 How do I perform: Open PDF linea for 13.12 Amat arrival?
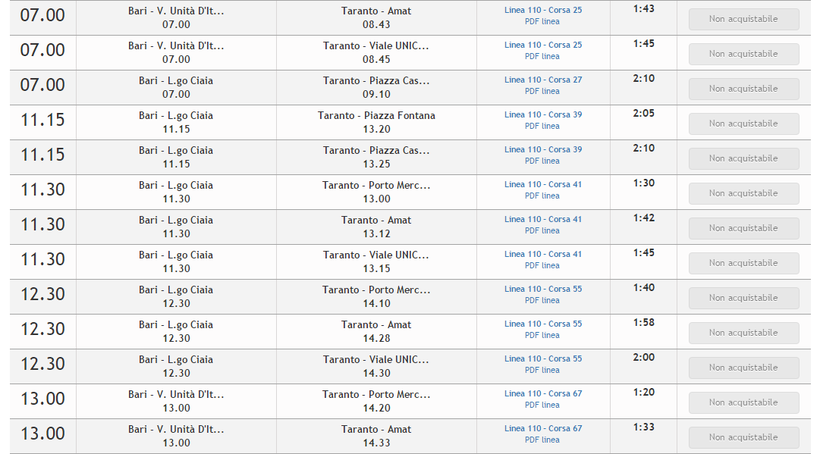542,231
